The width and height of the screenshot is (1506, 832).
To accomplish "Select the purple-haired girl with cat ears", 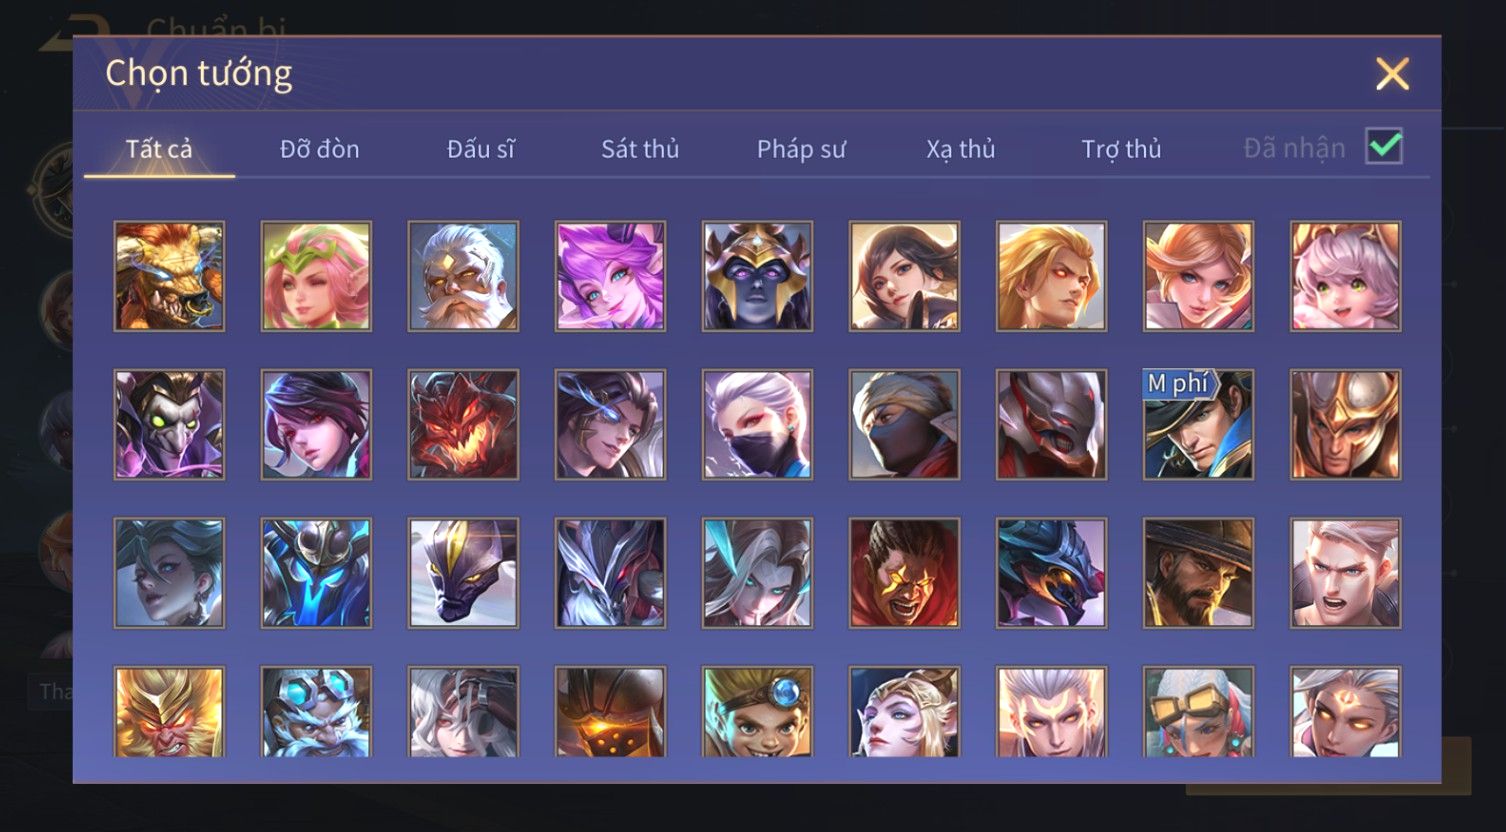I will pyautogui.click(x=610, y=276).
